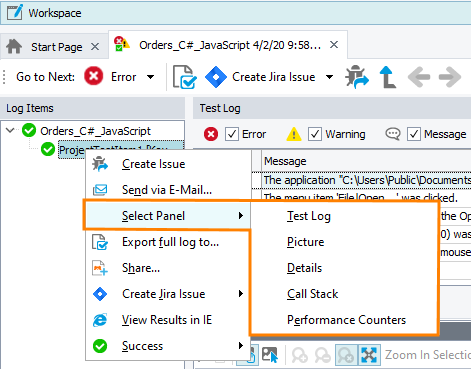The image size is (471, 369).
Task: Select Test Log in the submenu
Action: click(344, 216)
